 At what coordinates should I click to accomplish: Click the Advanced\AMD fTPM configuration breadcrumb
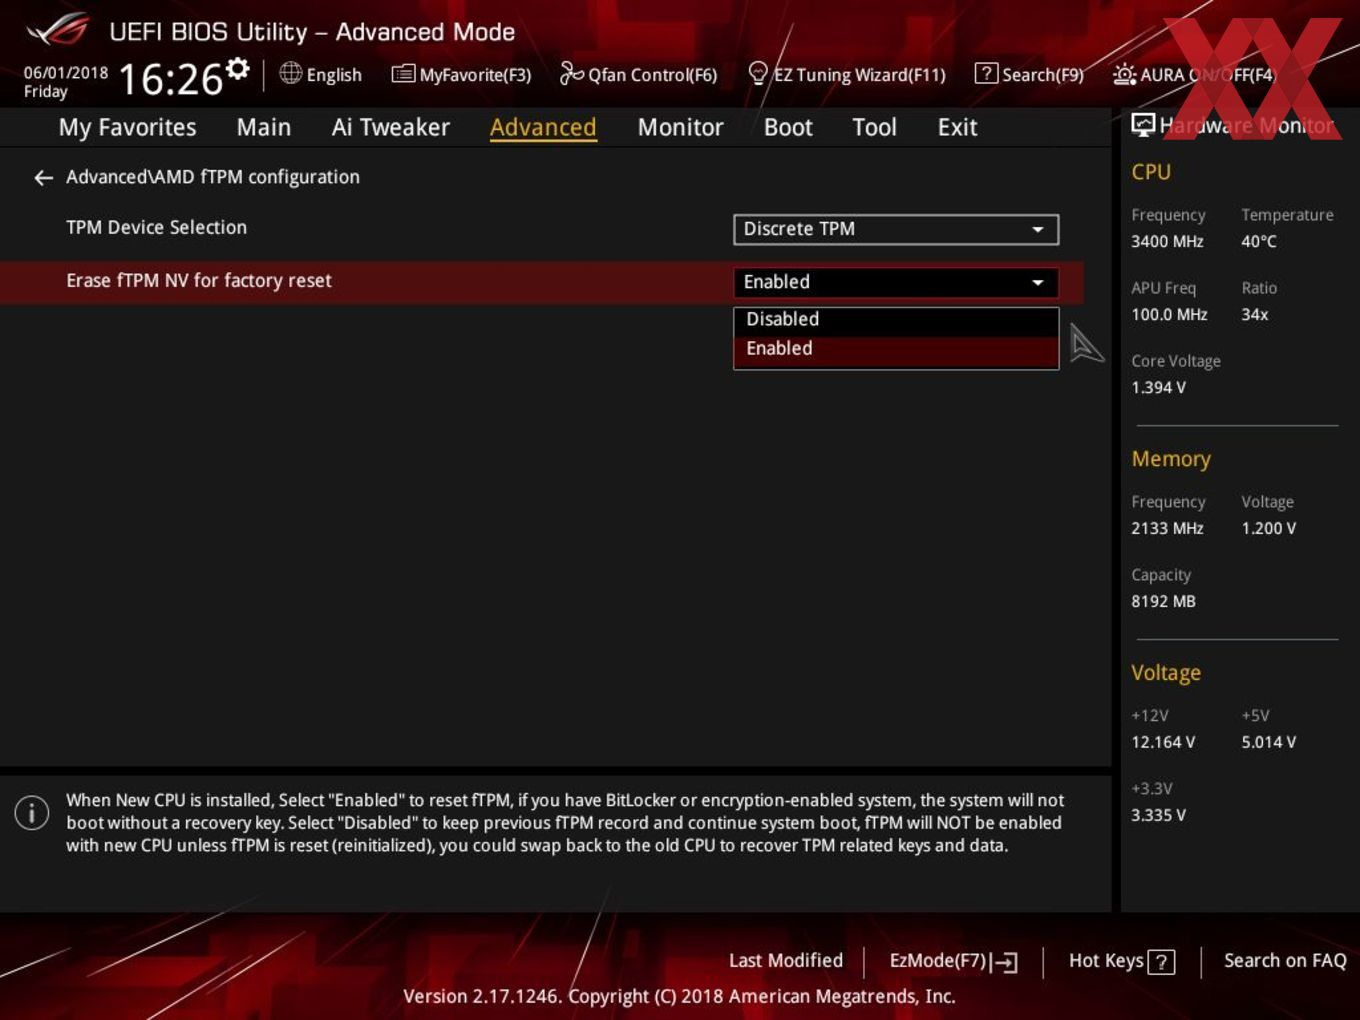pyautogui.click(x=213, y=177)
